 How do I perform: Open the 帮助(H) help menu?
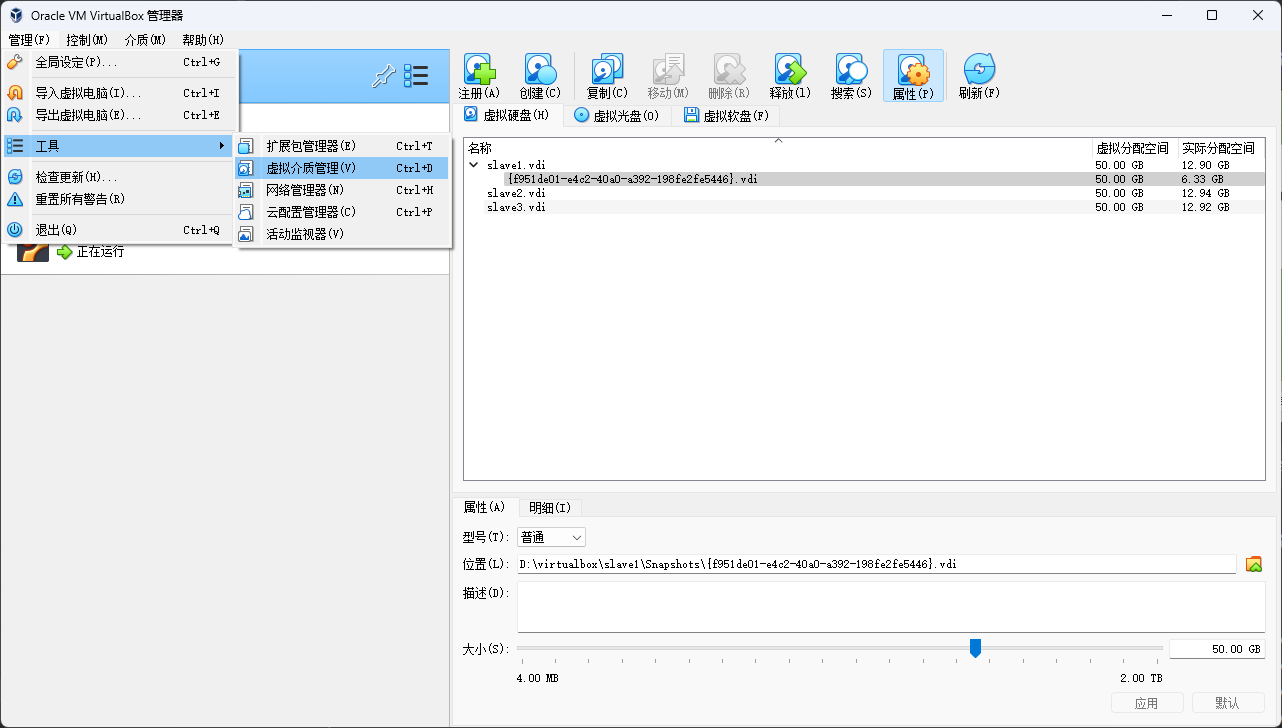click(x=203, y=40)
